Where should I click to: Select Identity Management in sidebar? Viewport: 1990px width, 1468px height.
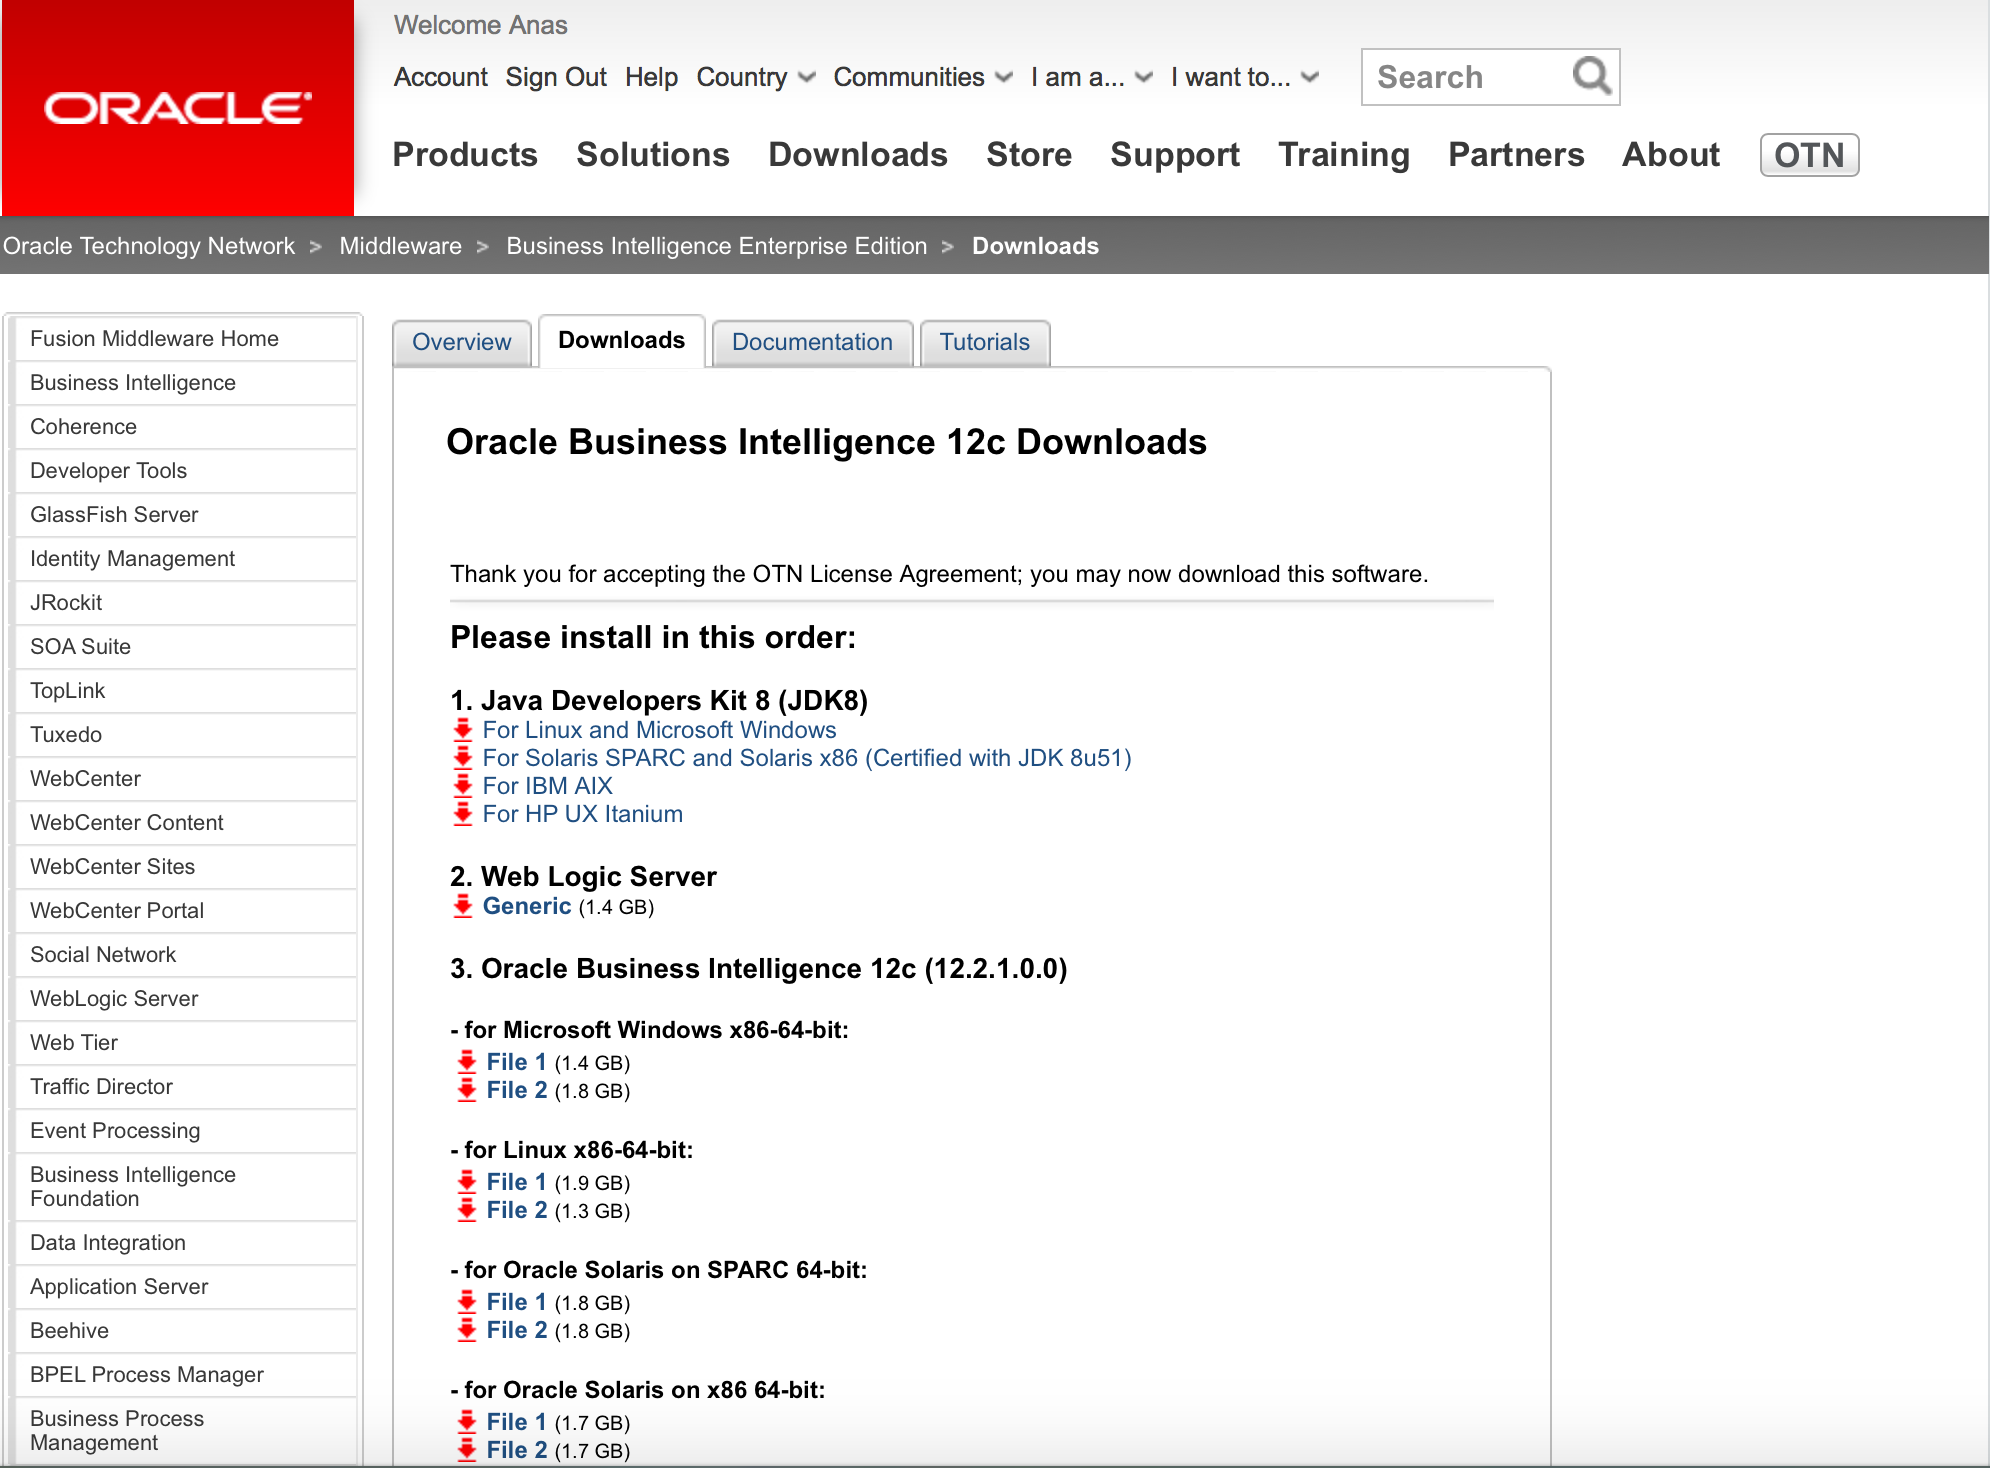tap(186, 559)
